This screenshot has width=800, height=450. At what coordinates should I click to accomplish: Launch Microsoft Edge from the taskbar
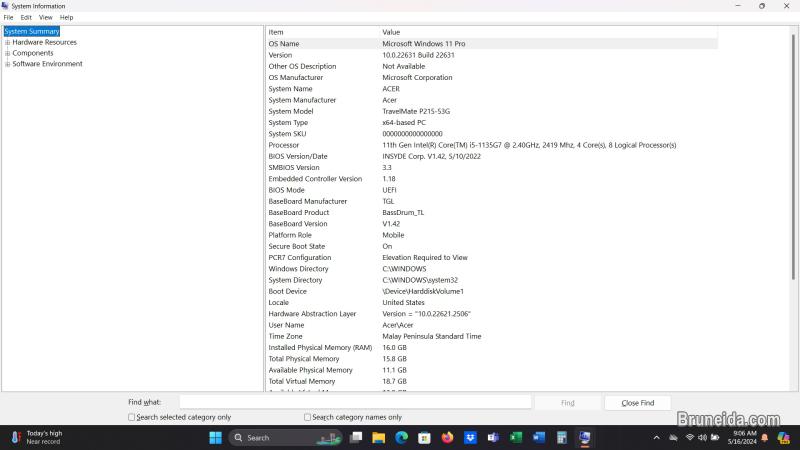tap(402, 437)
